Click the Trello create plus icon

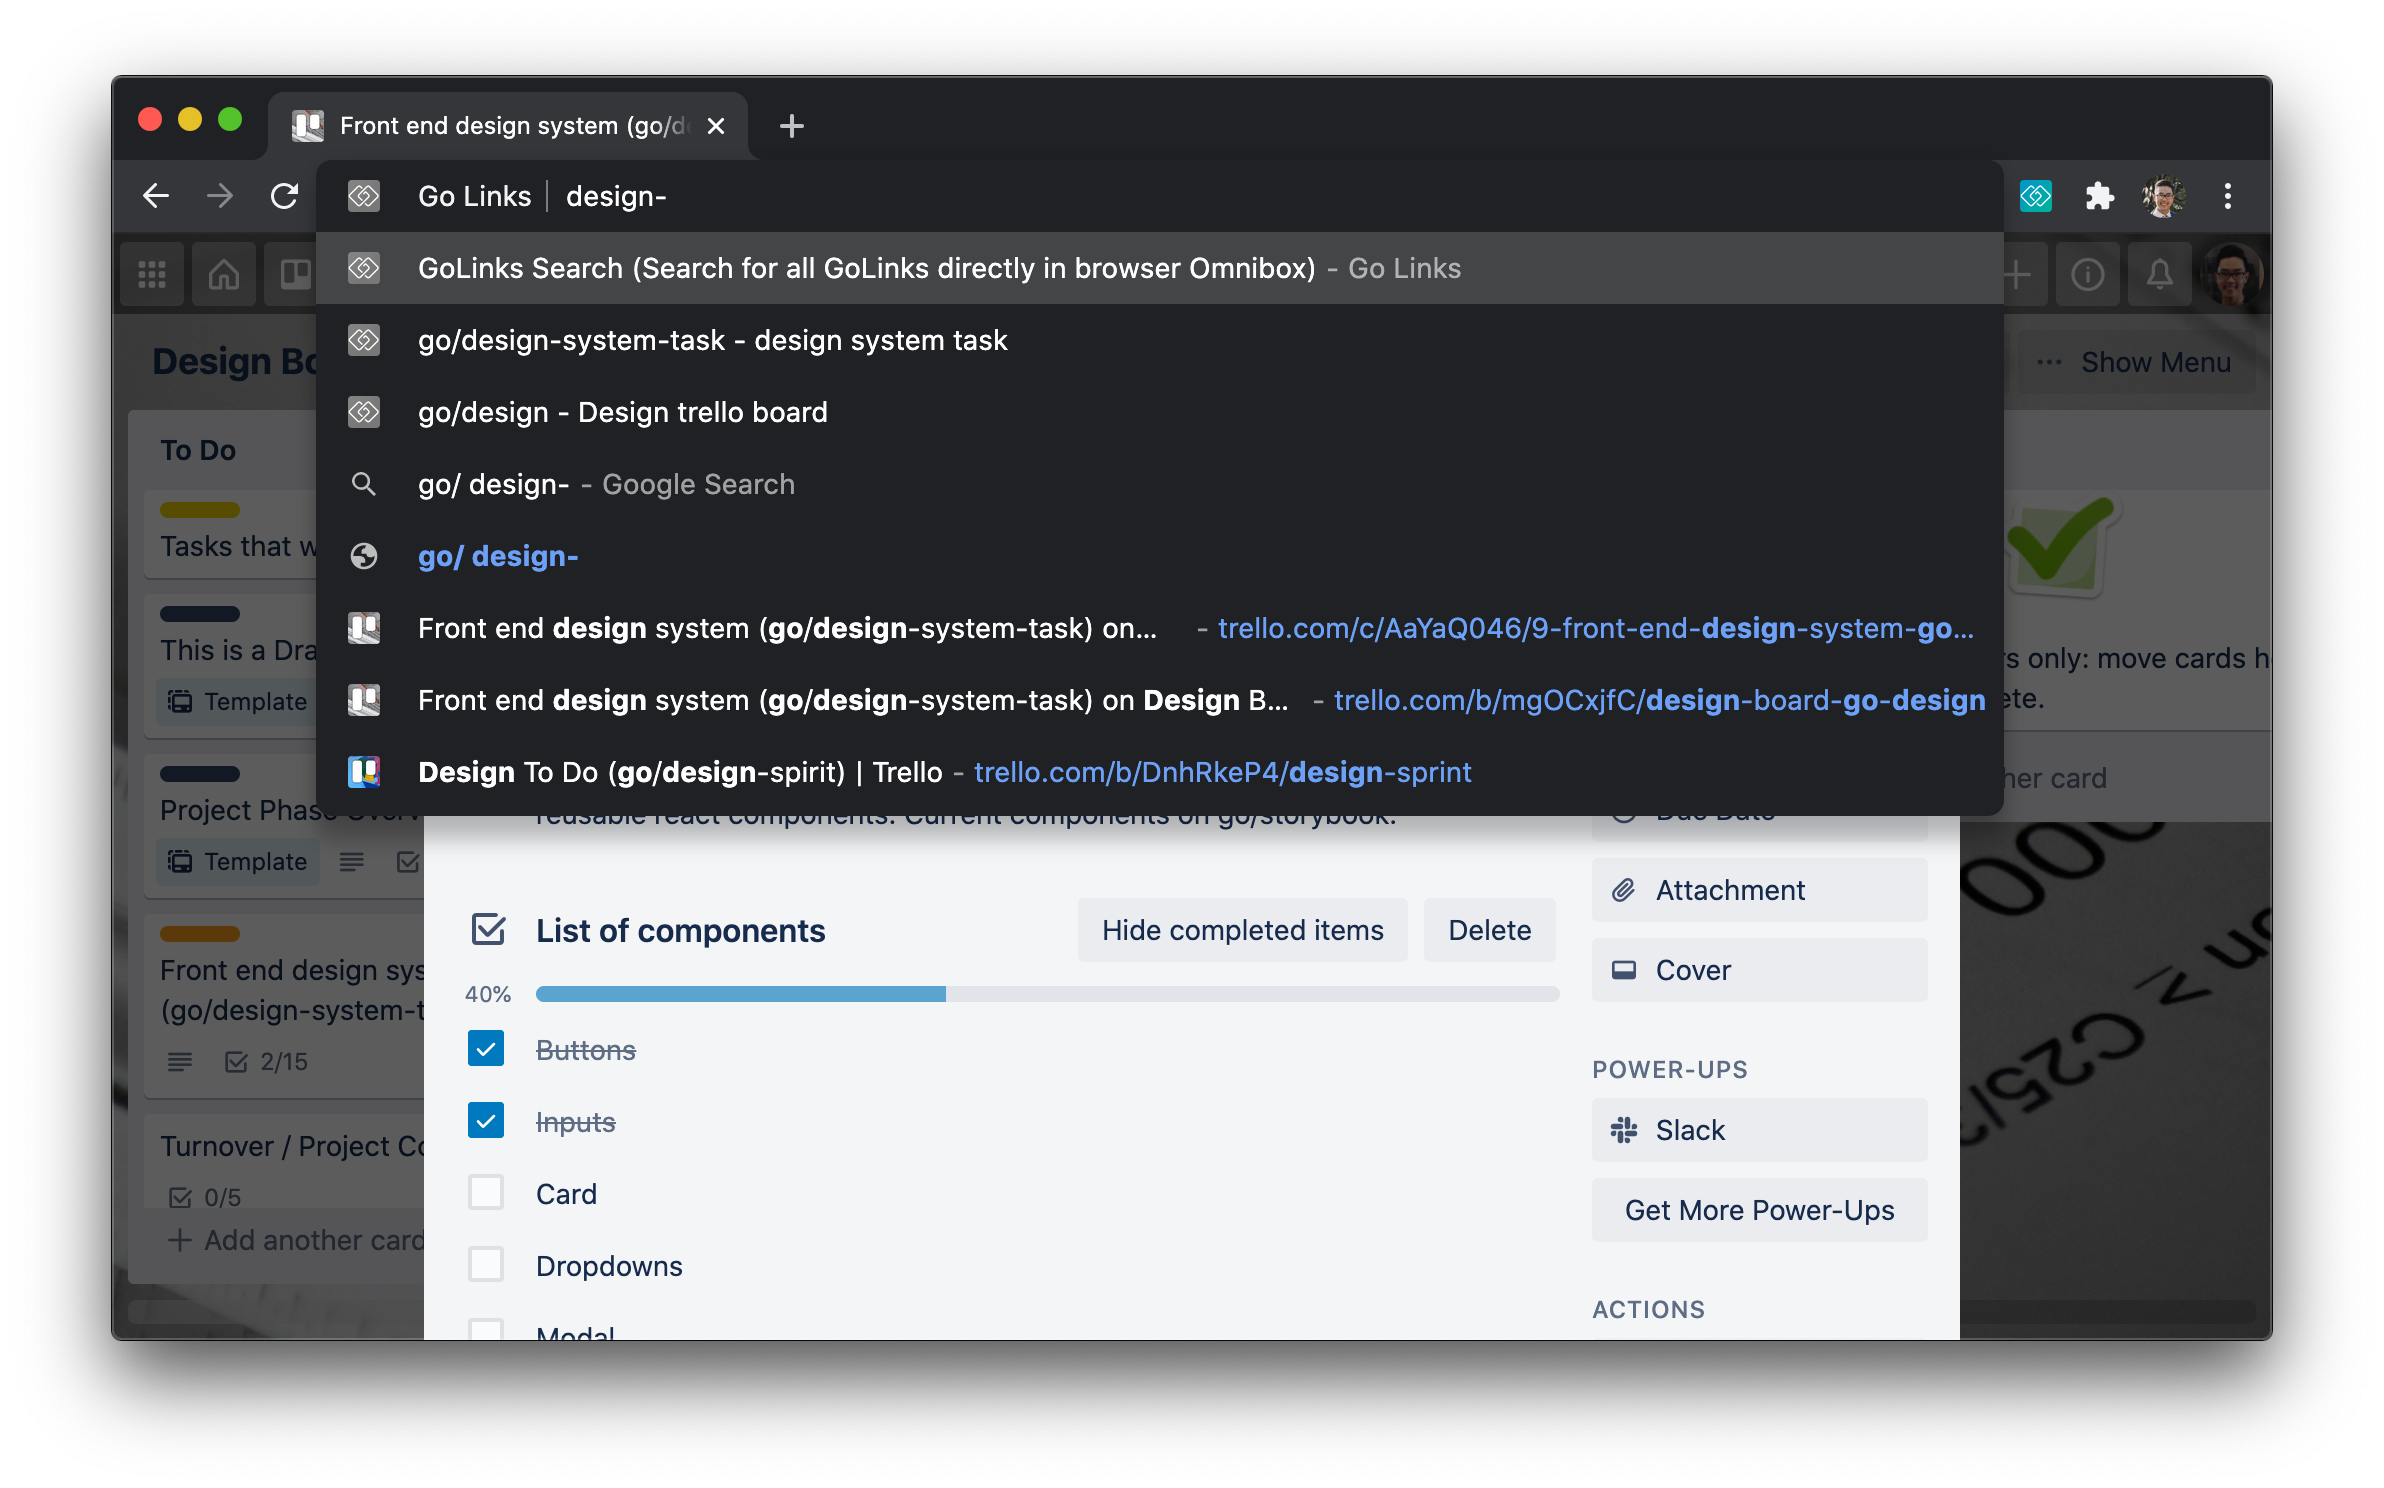coord(2020,274)
